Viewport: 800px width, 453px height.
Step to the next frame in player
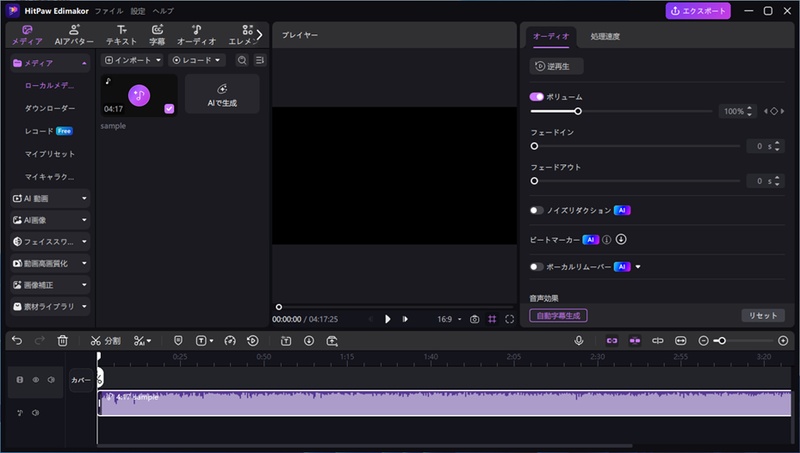[405, 319]
